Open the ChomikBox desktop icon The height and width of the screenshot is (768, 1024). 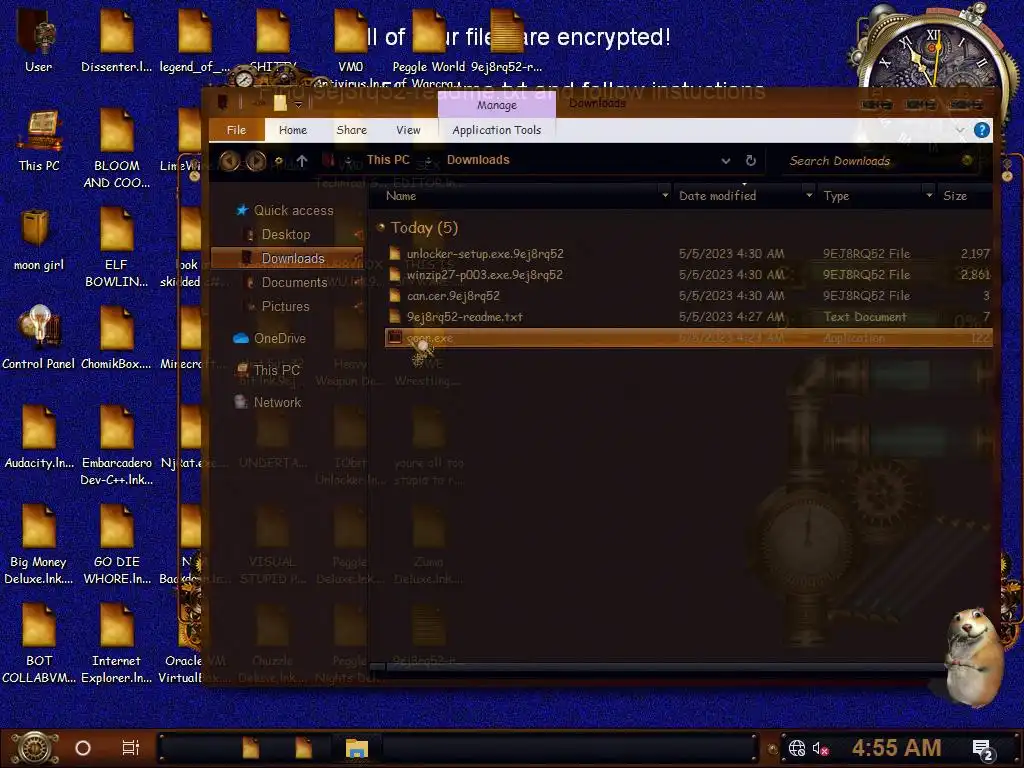(116, 339)
